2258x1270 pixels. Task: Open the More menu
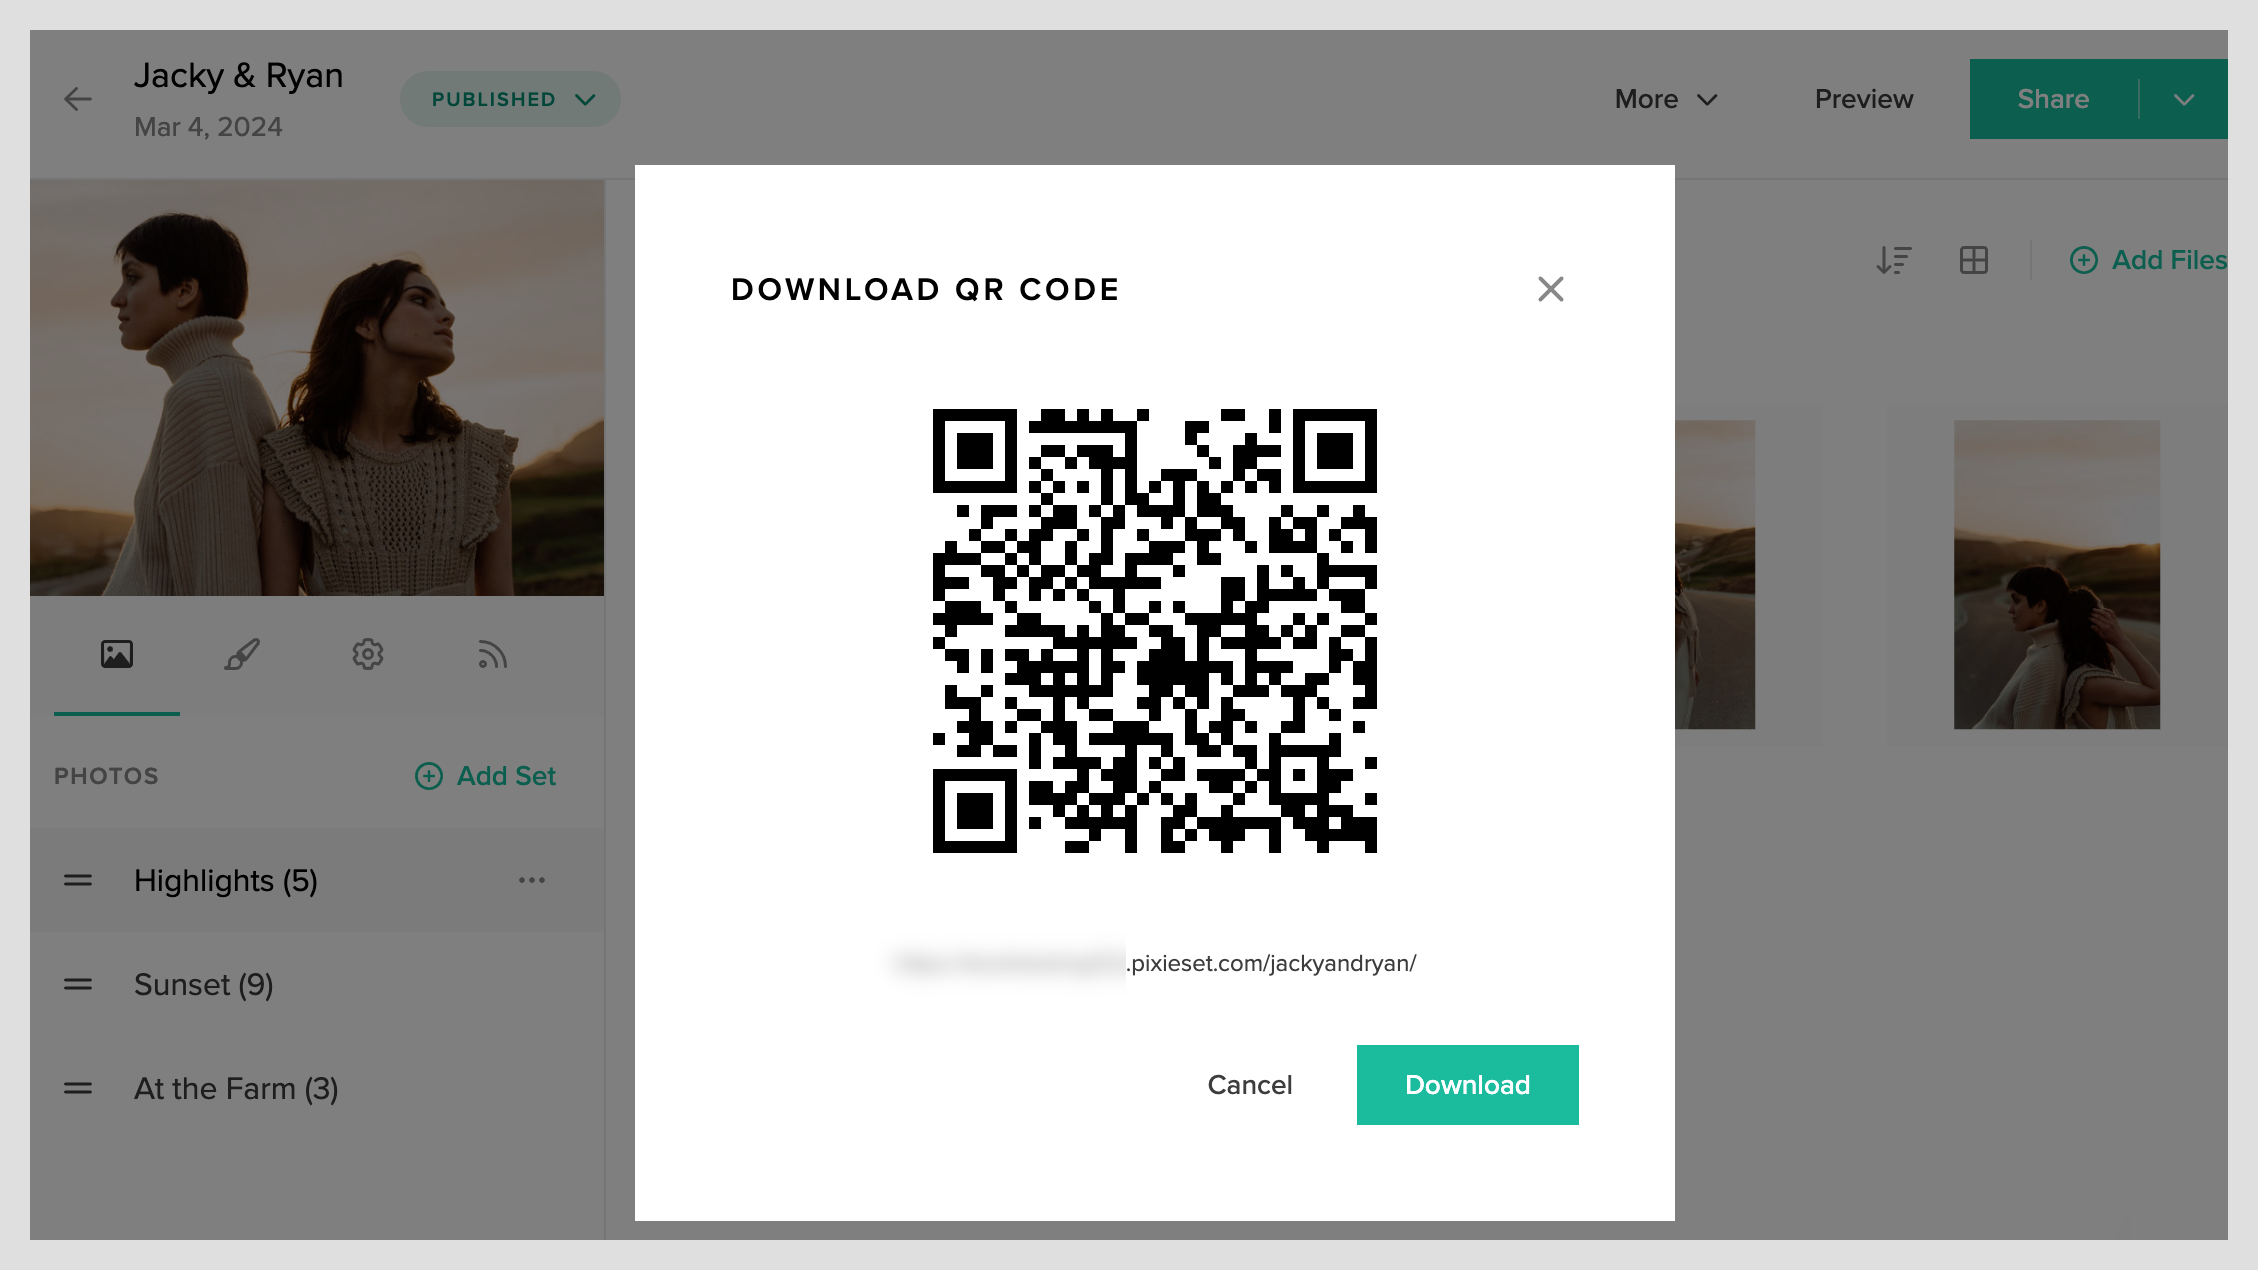tap(1666, 99)
